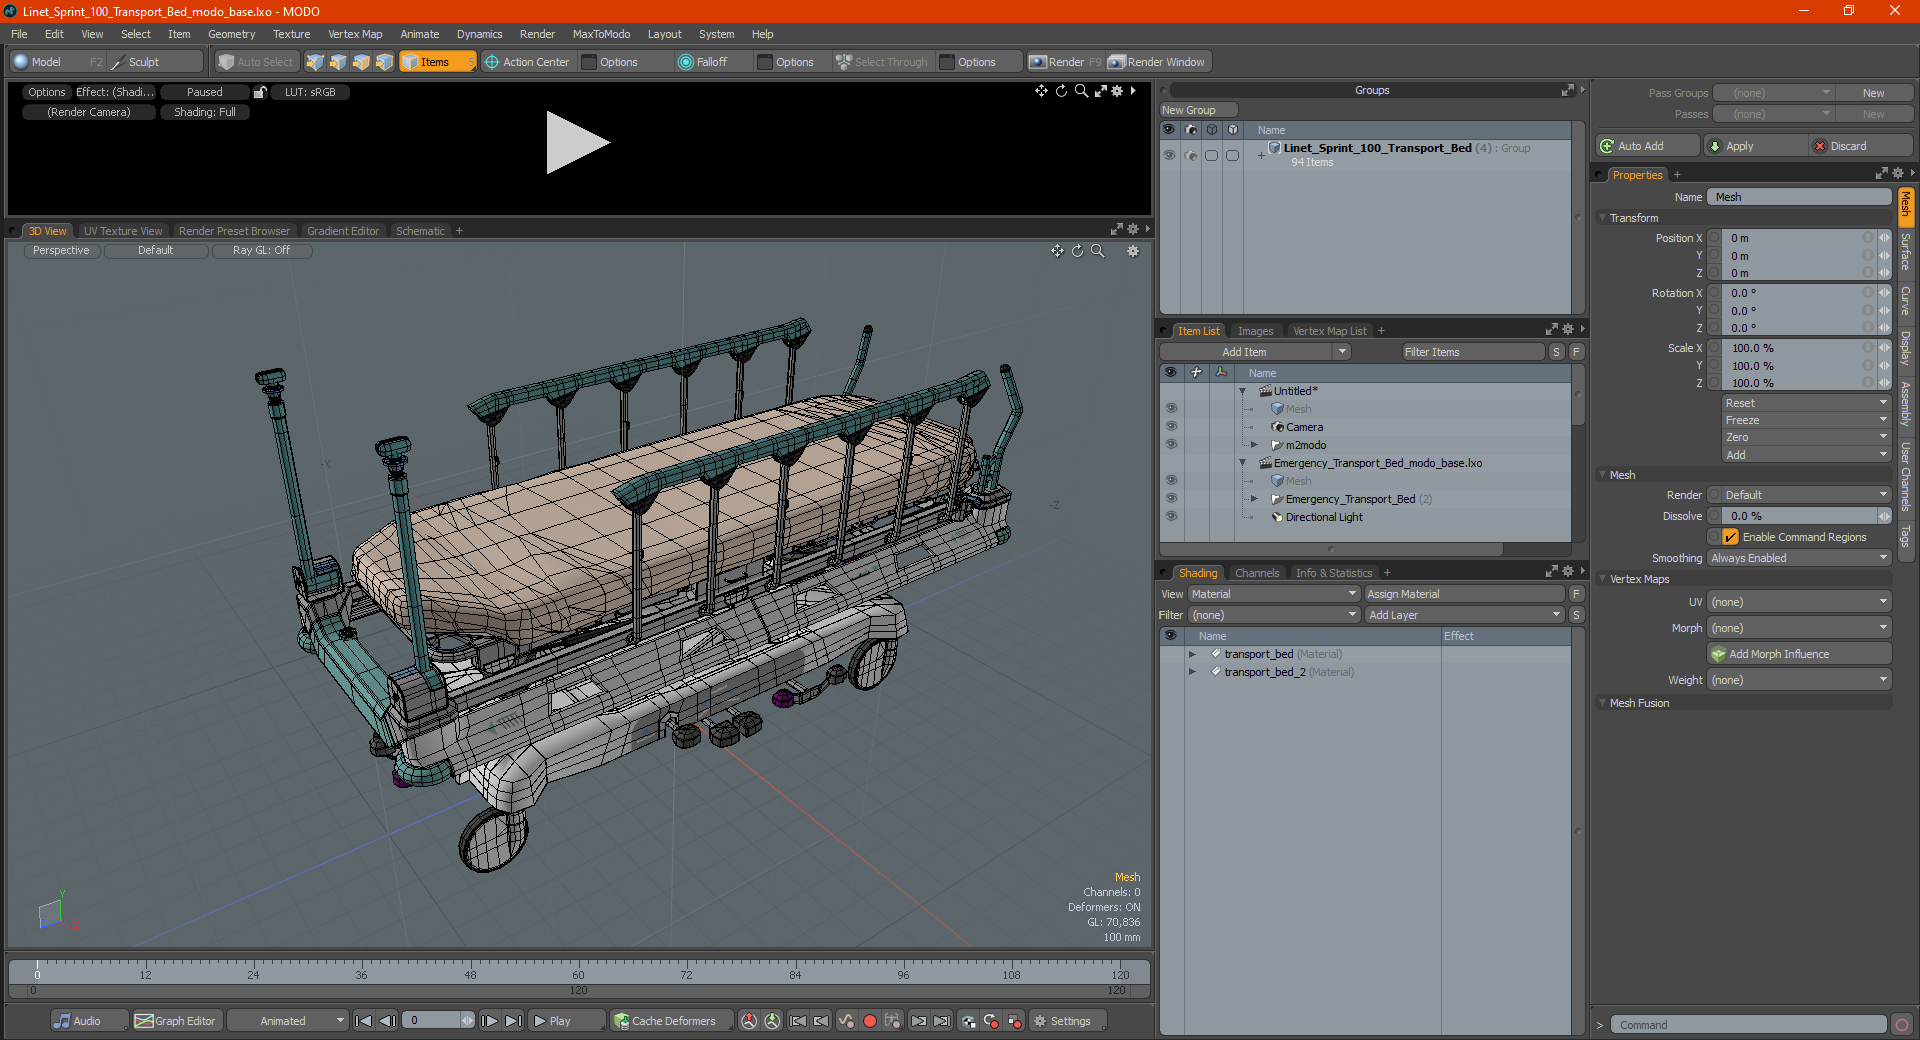The width and height of the screenshot is (1920, 1040).
Task: Open the Dynamics menu
Action: [479, 34]
